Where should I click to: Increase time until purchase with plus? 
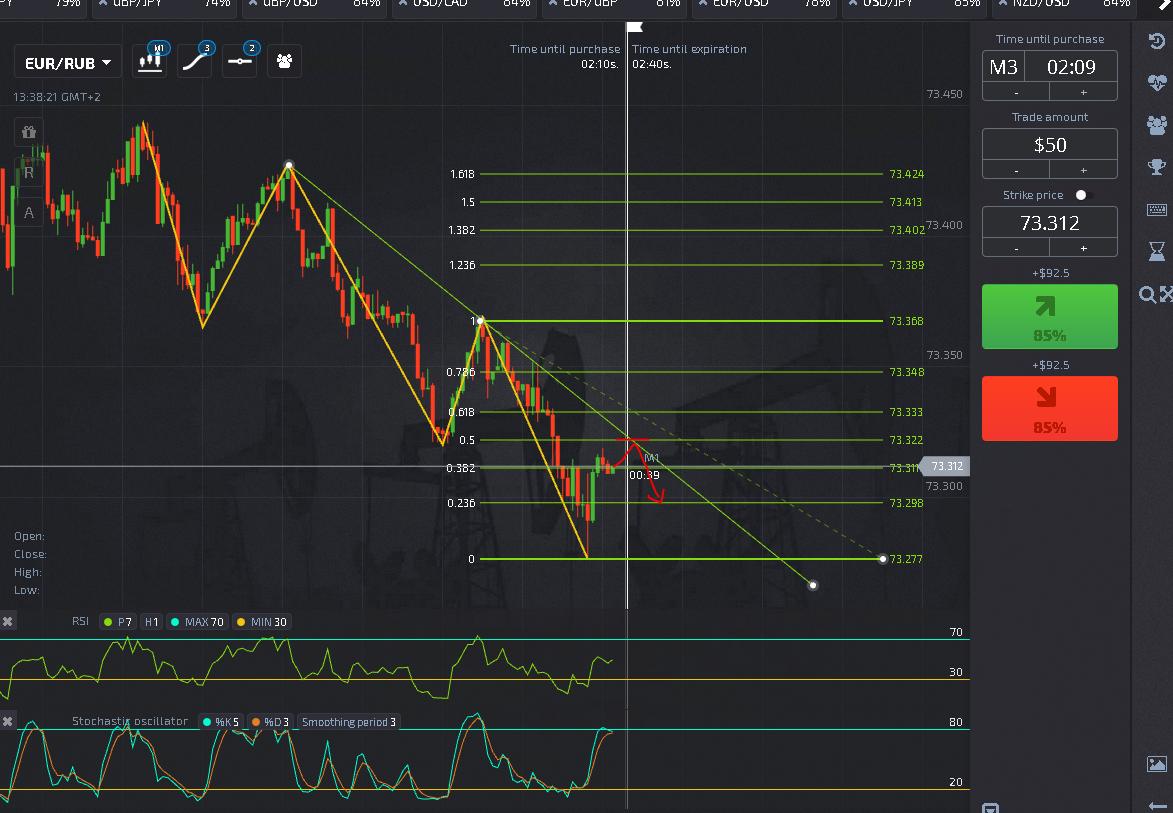tap(1083, 92)
